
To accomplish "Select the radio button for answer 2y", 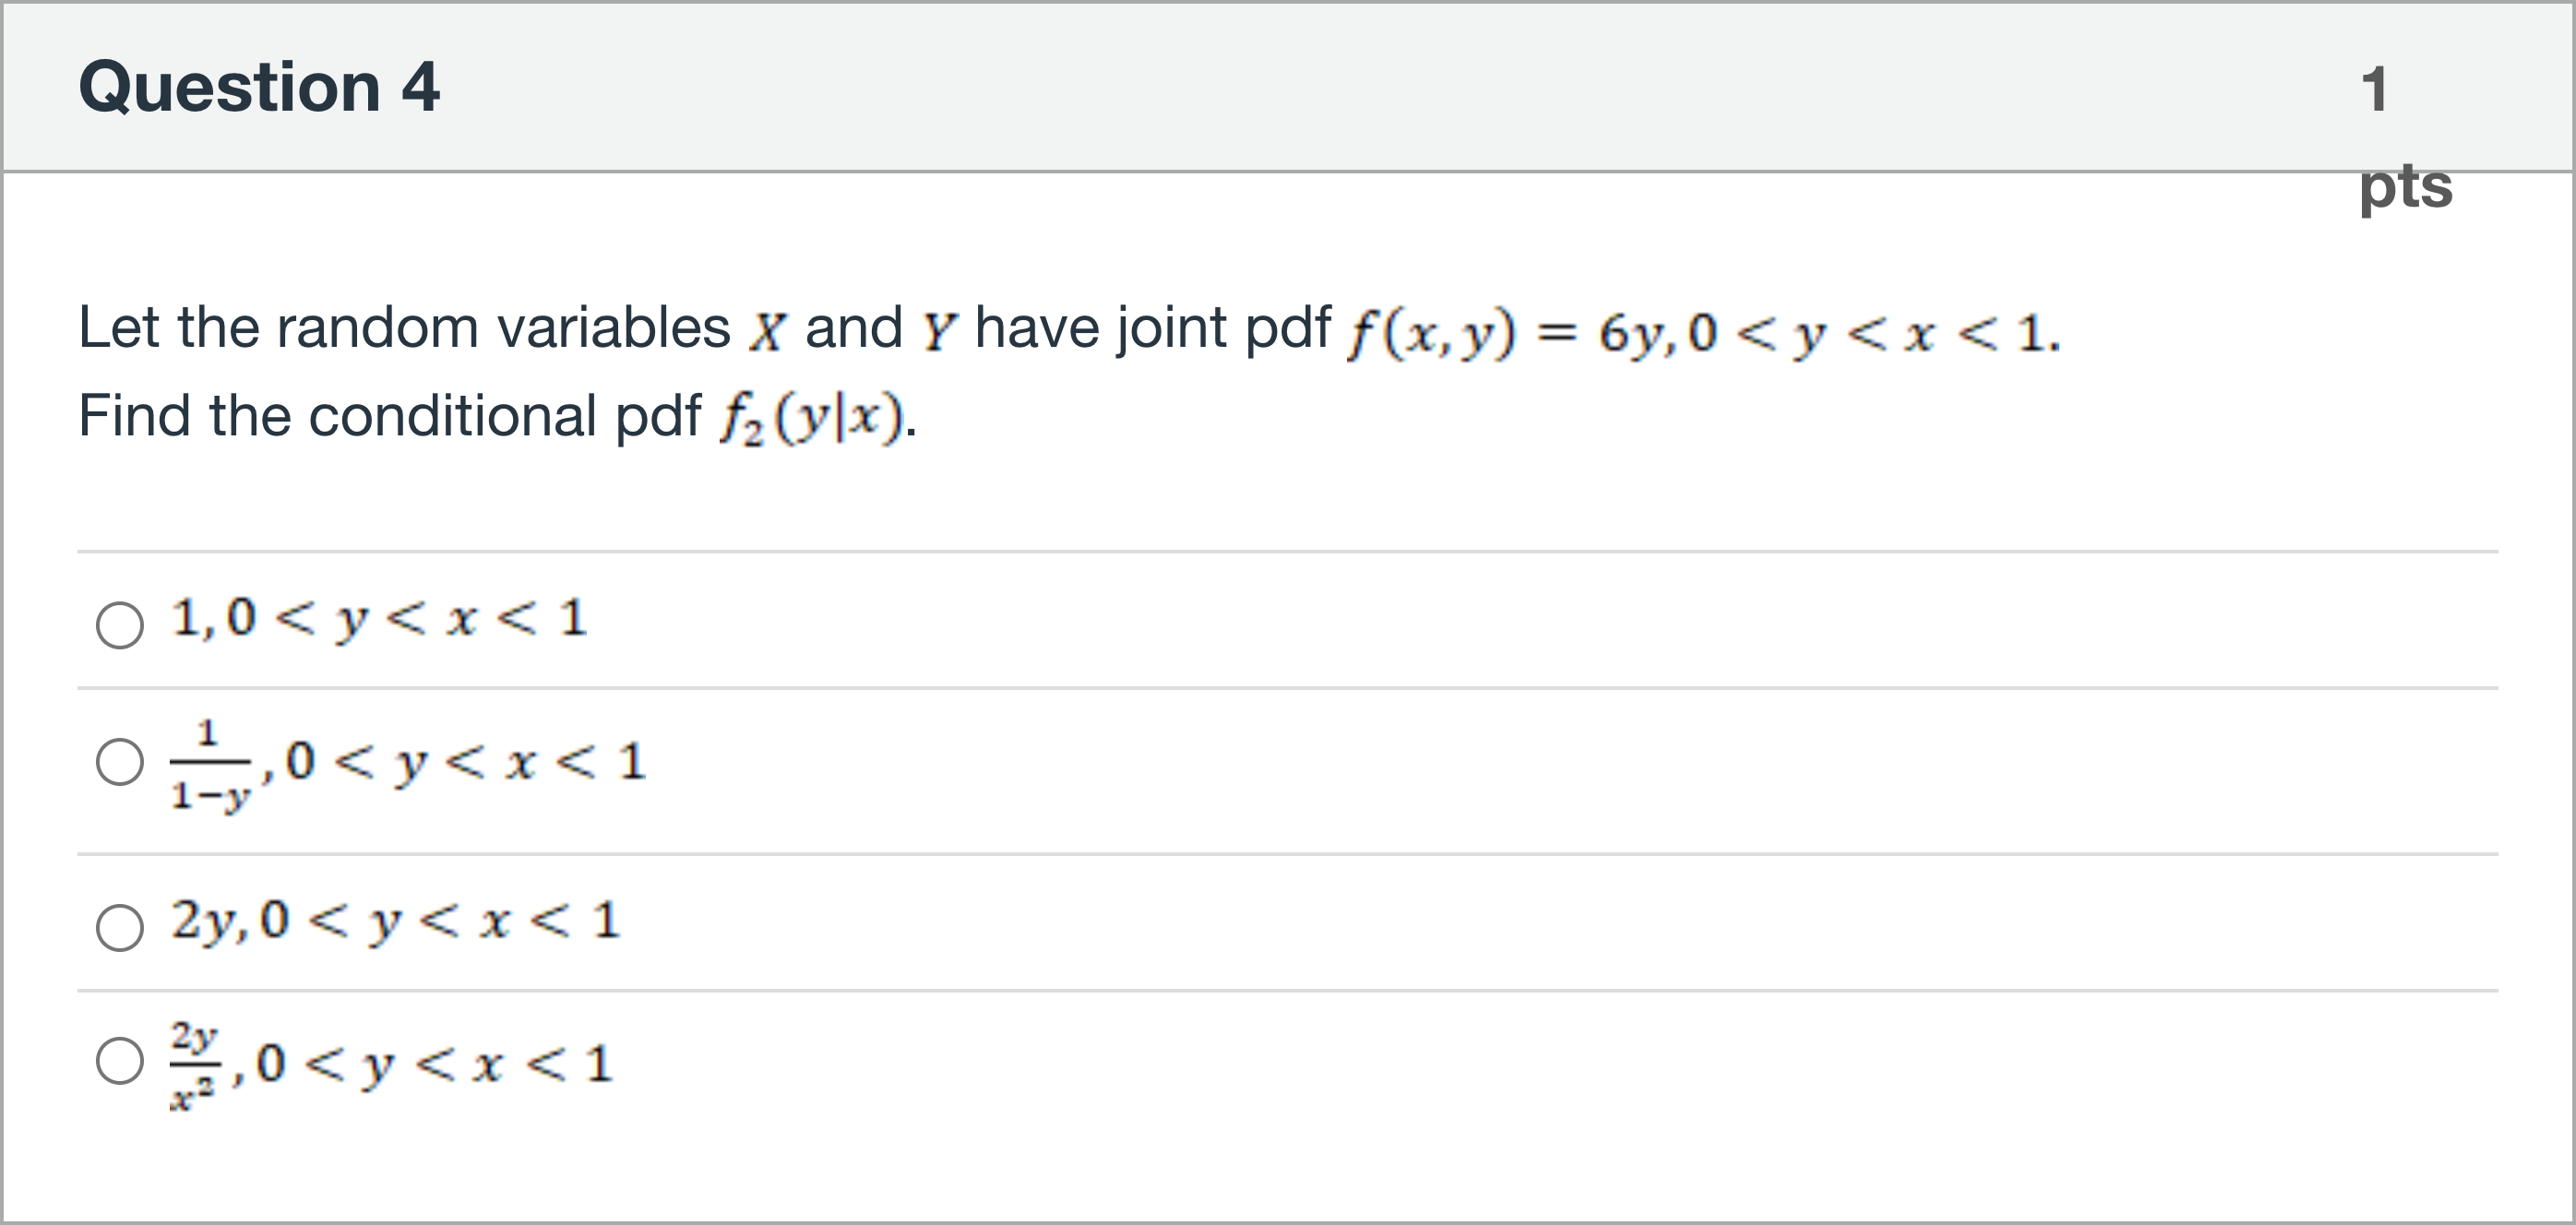I will pyautogui.click(x=120, y=927).
